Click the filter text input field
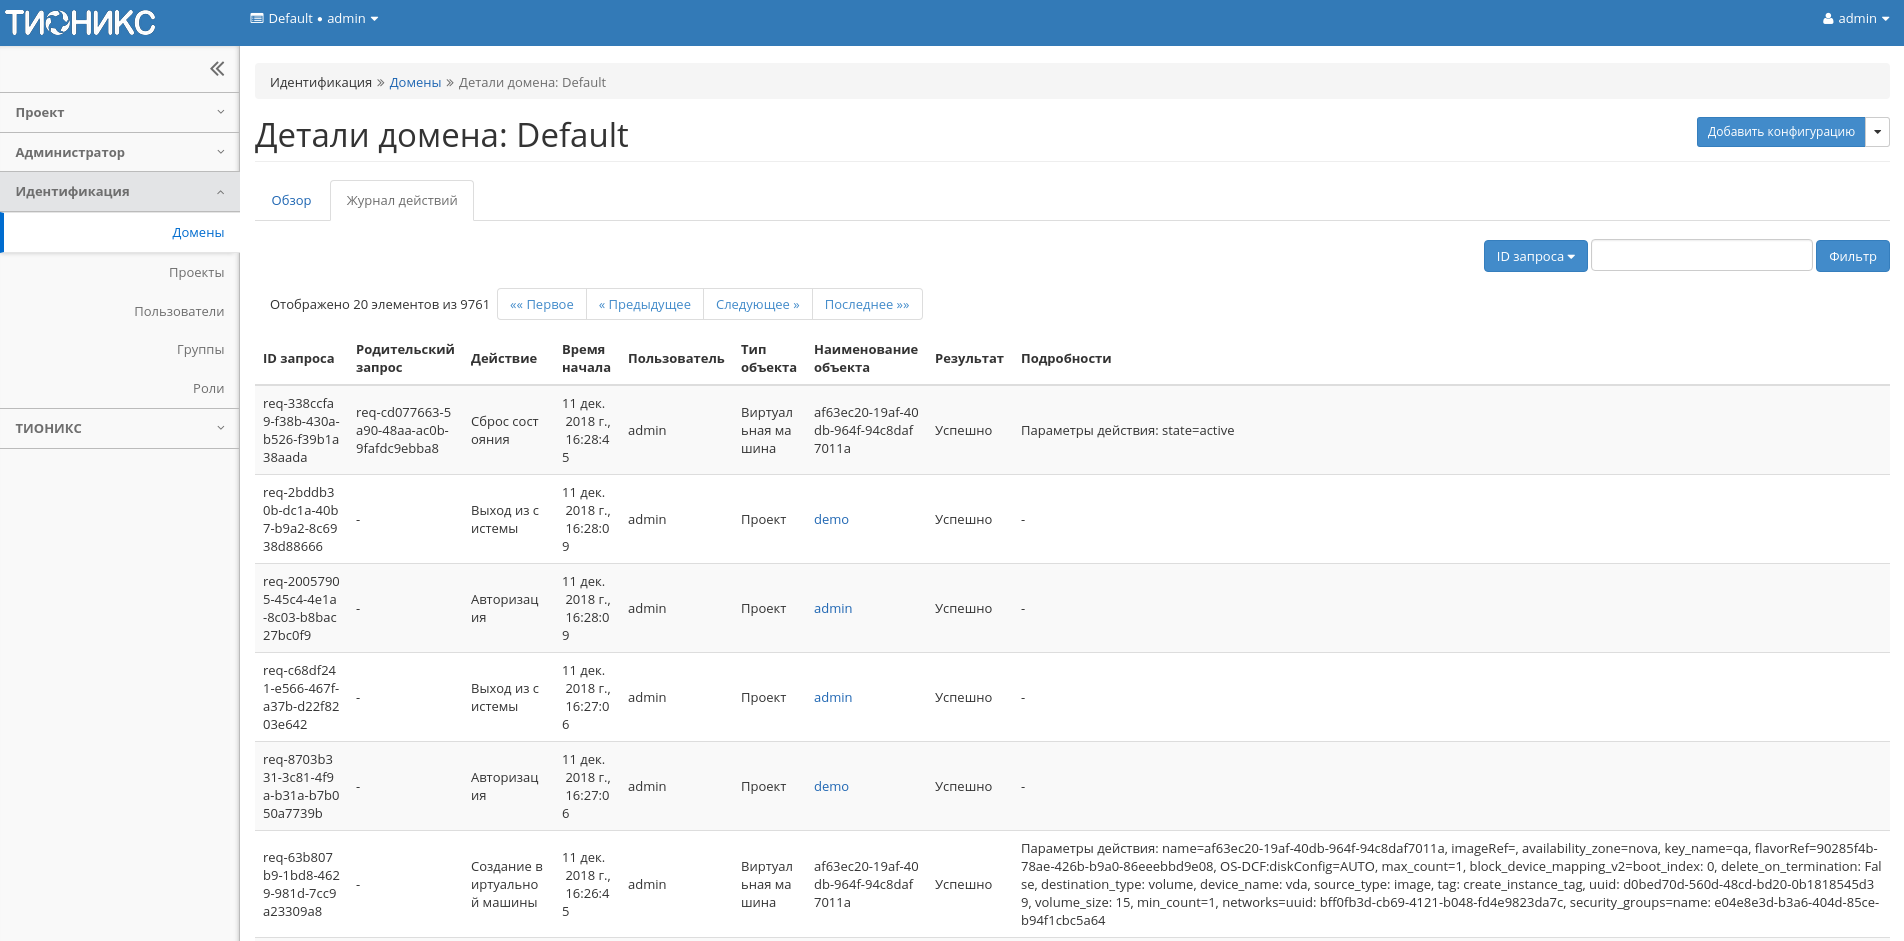1904x941 pixels. tap(1701, 256)
